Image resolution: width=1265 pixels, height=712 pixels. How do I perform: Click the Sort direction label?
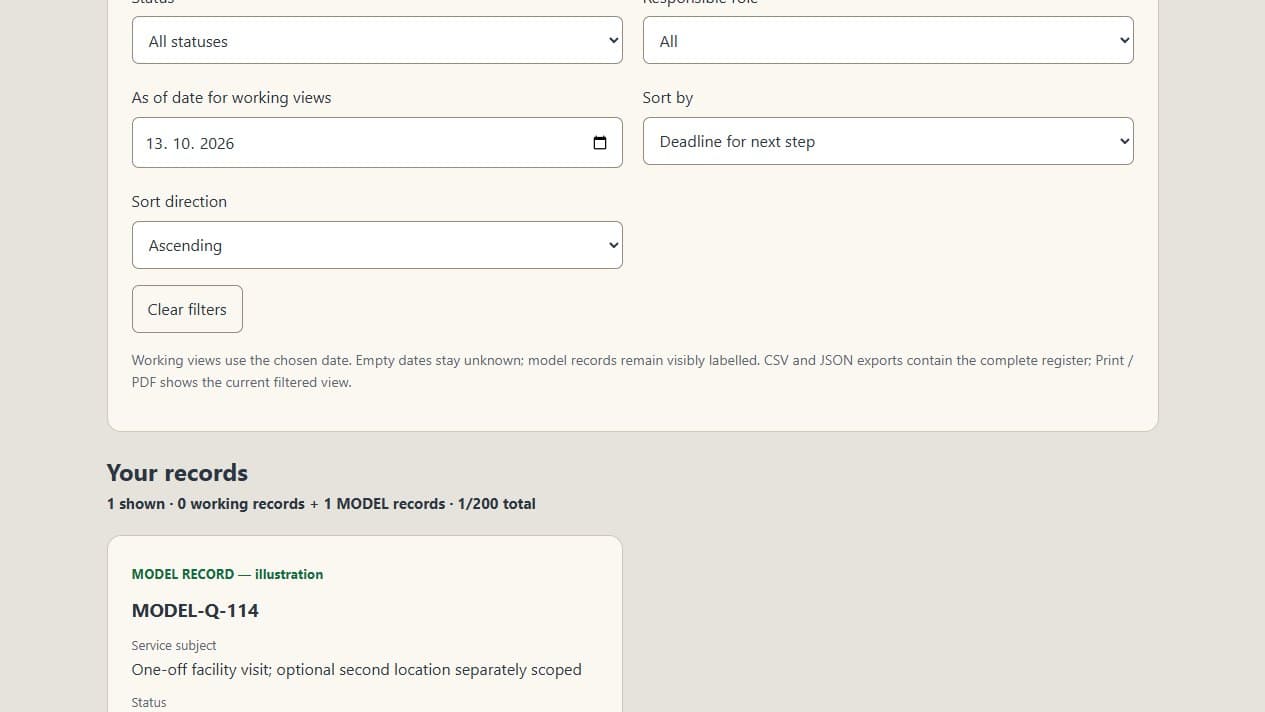click(179, 202)
